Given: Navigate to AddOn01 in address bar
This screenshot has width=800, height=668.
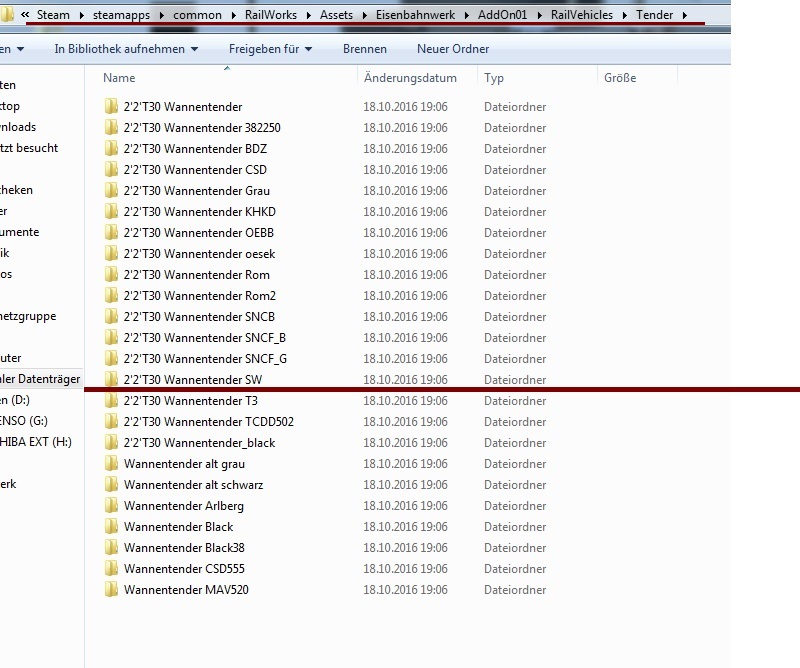Looking at the screenshot, I should click(x=502, y=15).
